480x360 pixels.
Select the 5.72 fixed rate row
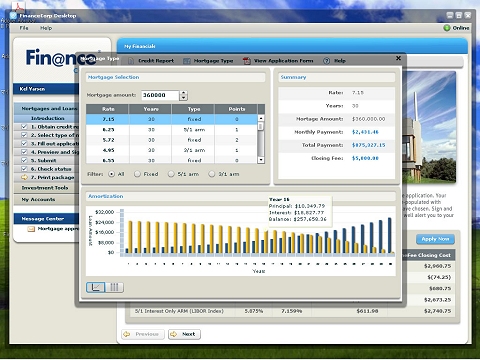tap(172, 140)
